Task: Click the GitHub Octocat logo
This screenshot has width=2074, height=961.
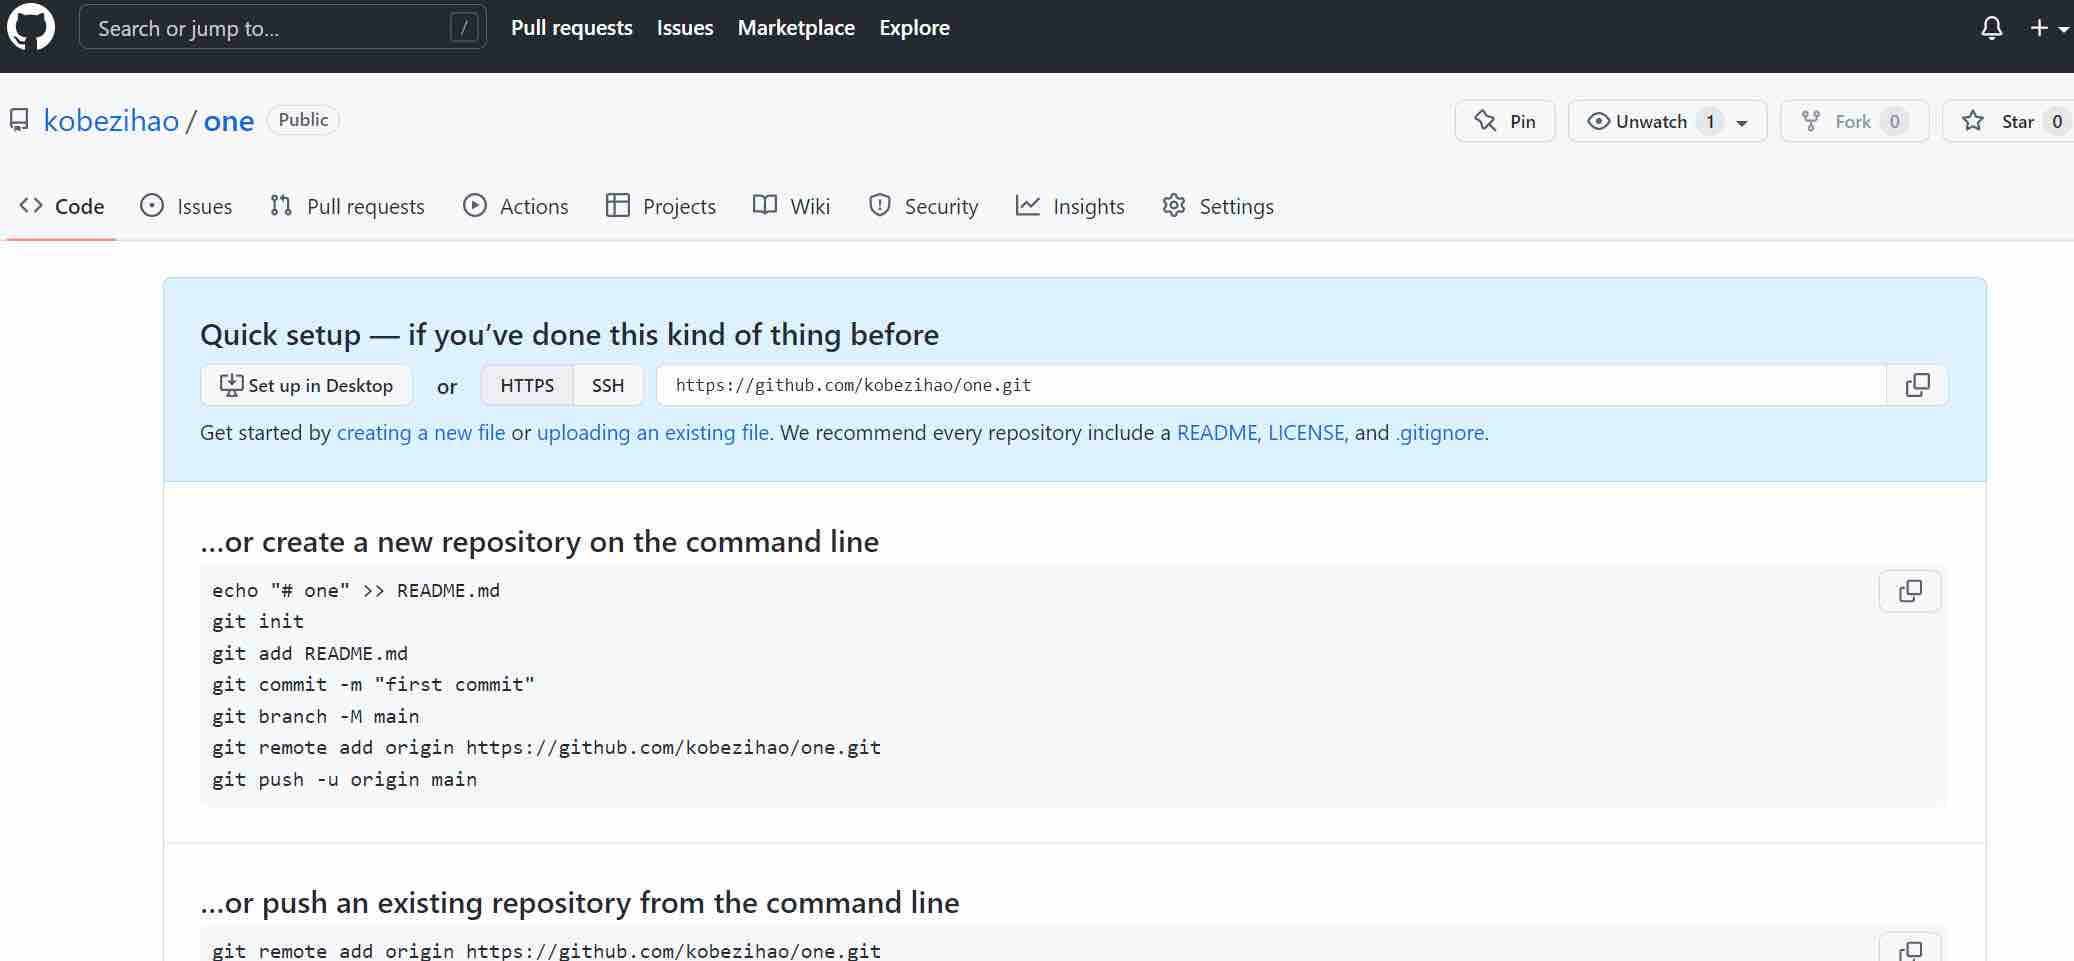Action: pyautogui.click(x=31, y=28)
